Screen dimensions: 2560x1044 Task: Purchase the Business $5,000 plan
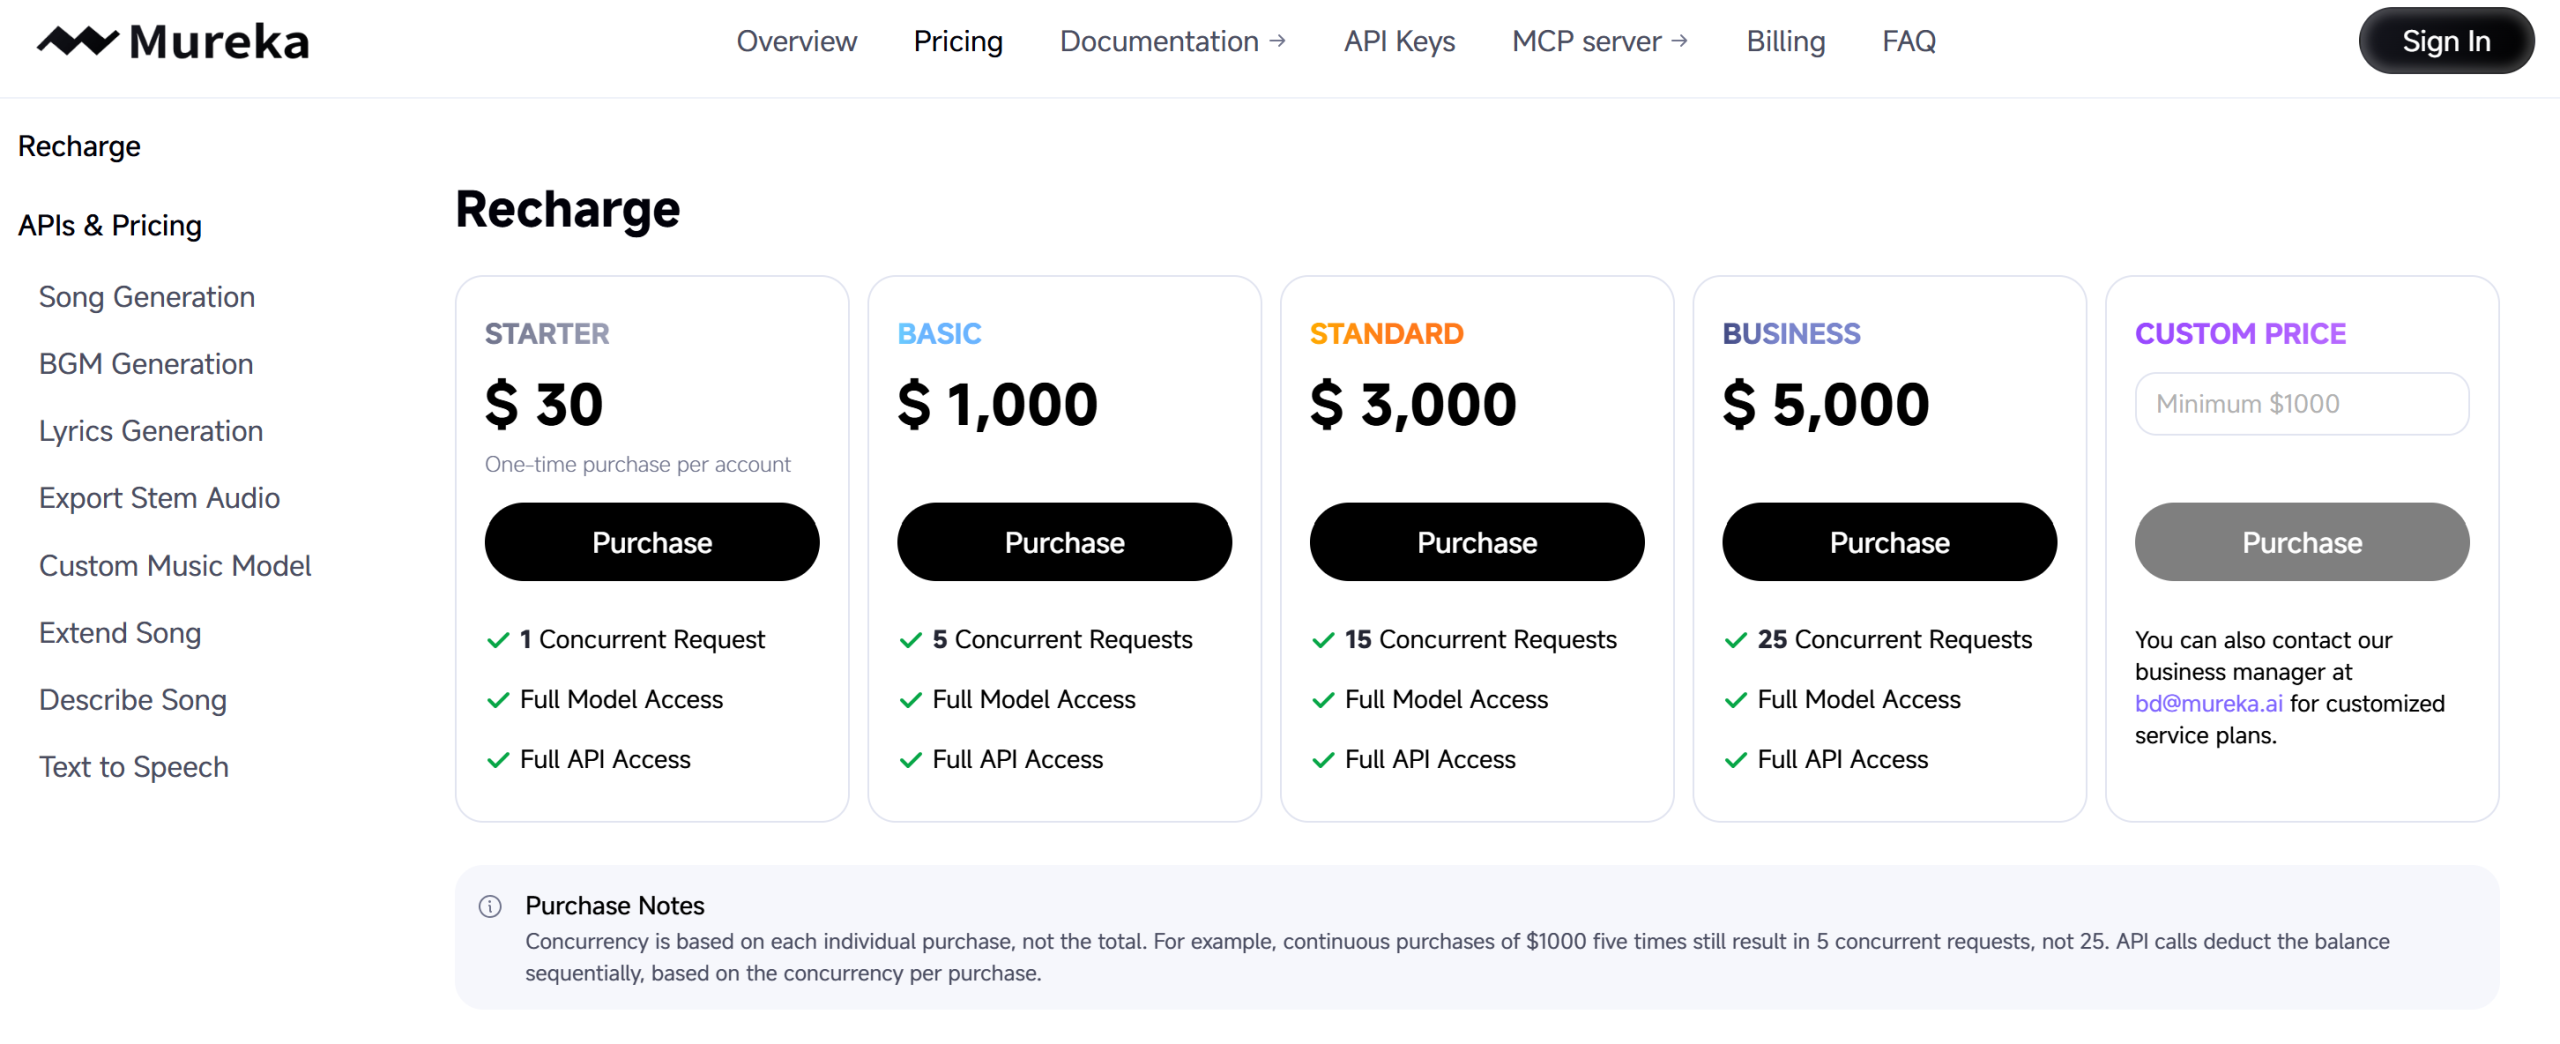coord(1889,542)
